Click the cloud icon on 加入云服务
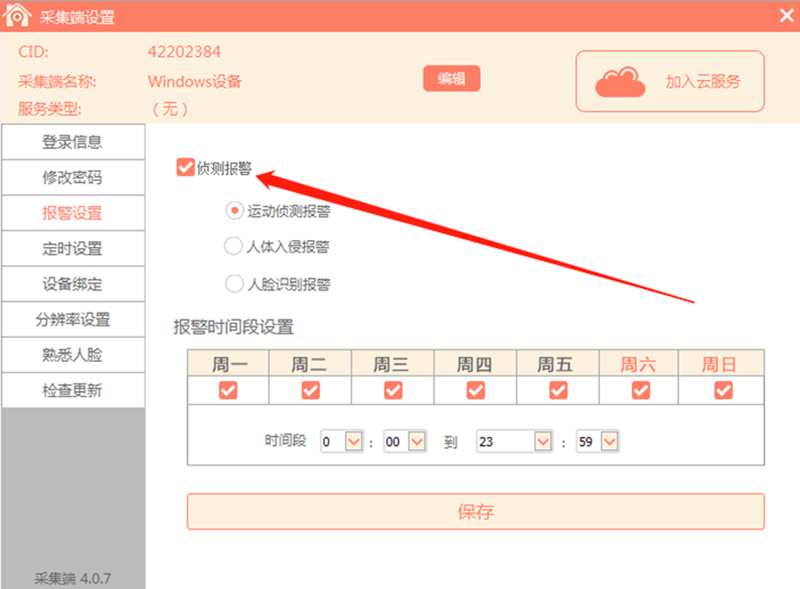This screenshot has width=800, height=589. pos(621,80)
